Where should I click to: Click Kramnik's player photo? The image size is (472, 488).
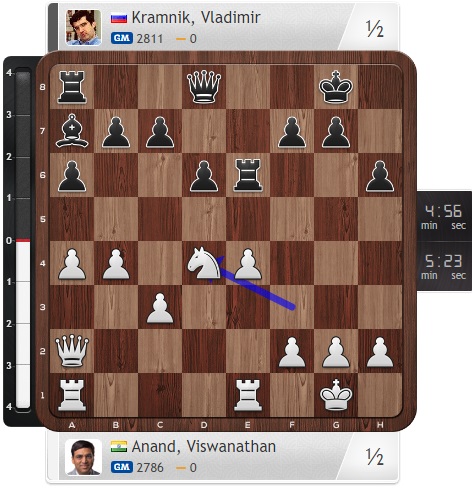click(83, 27)
